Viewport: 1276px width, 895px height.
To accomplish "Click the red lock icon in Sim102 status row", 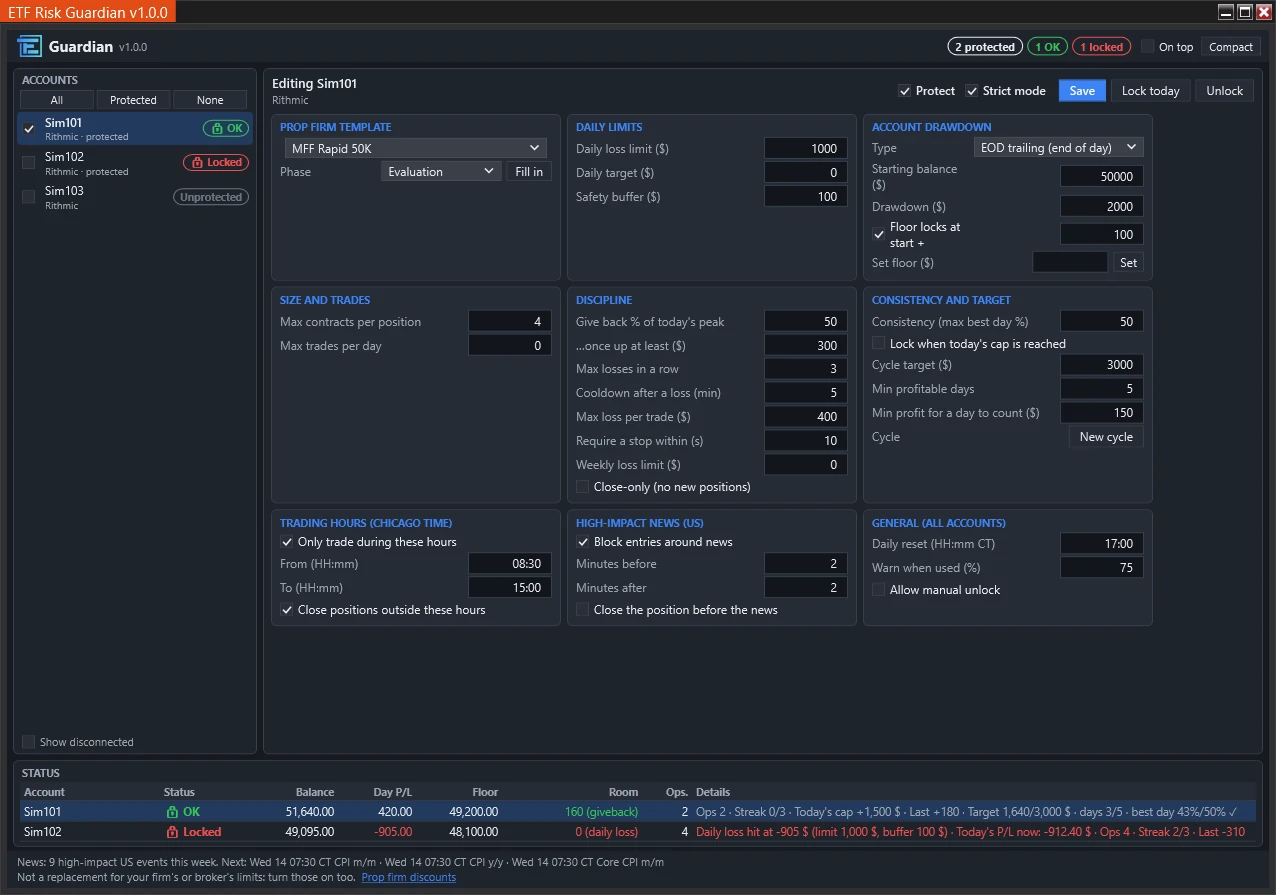I will point(172,832).
